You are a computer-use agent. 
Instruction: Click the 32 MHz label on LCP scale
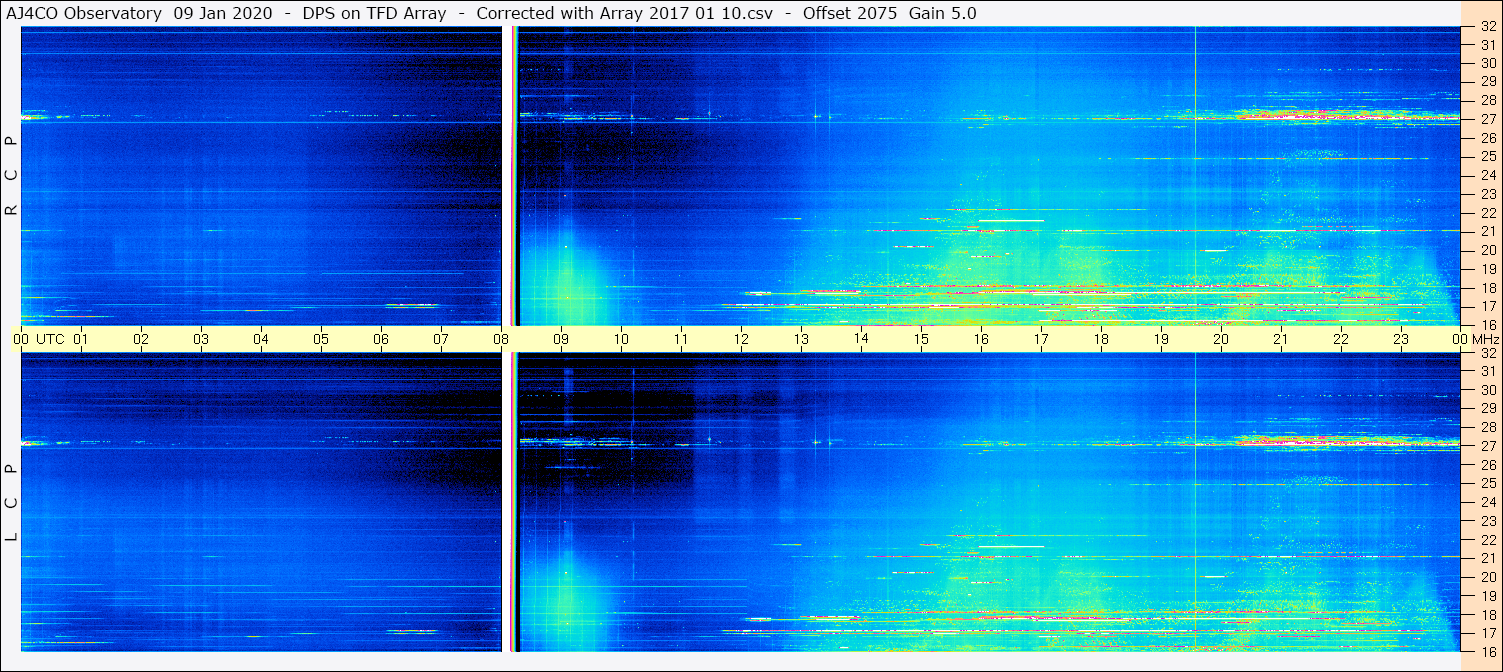pyautogui.click(x=1487, y=353)
